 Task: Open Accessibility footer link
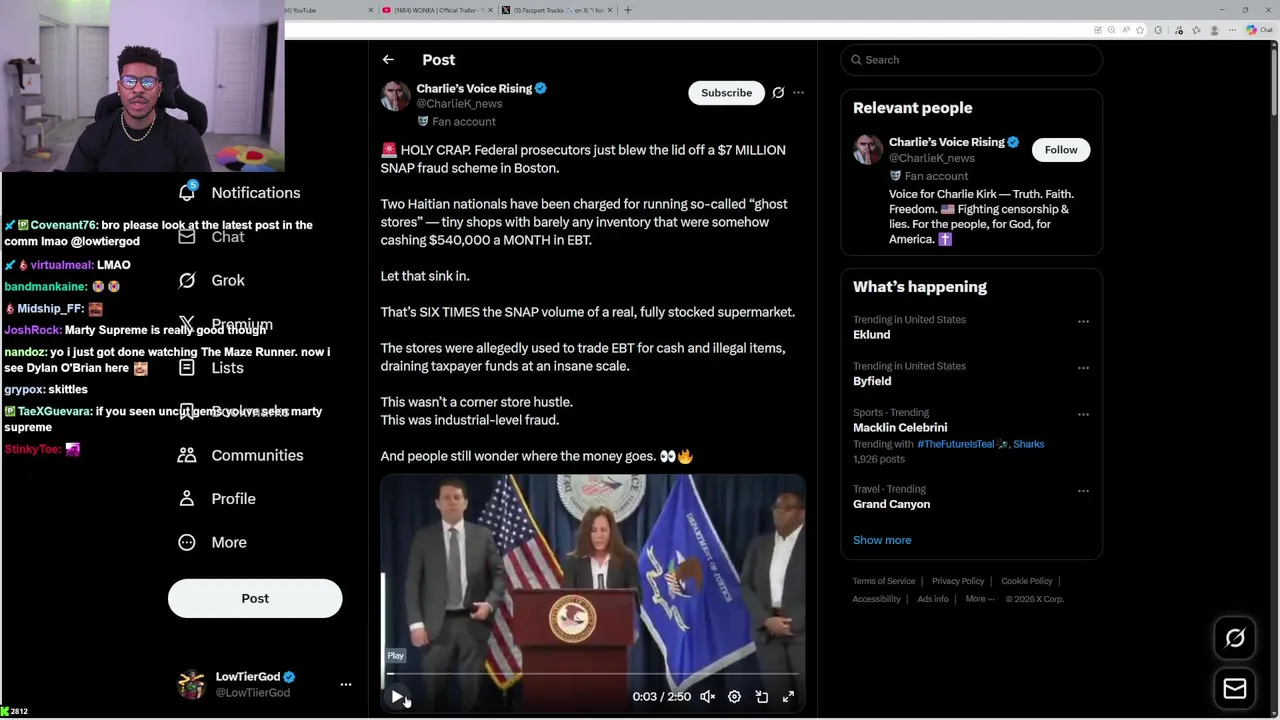click(877, 599)
